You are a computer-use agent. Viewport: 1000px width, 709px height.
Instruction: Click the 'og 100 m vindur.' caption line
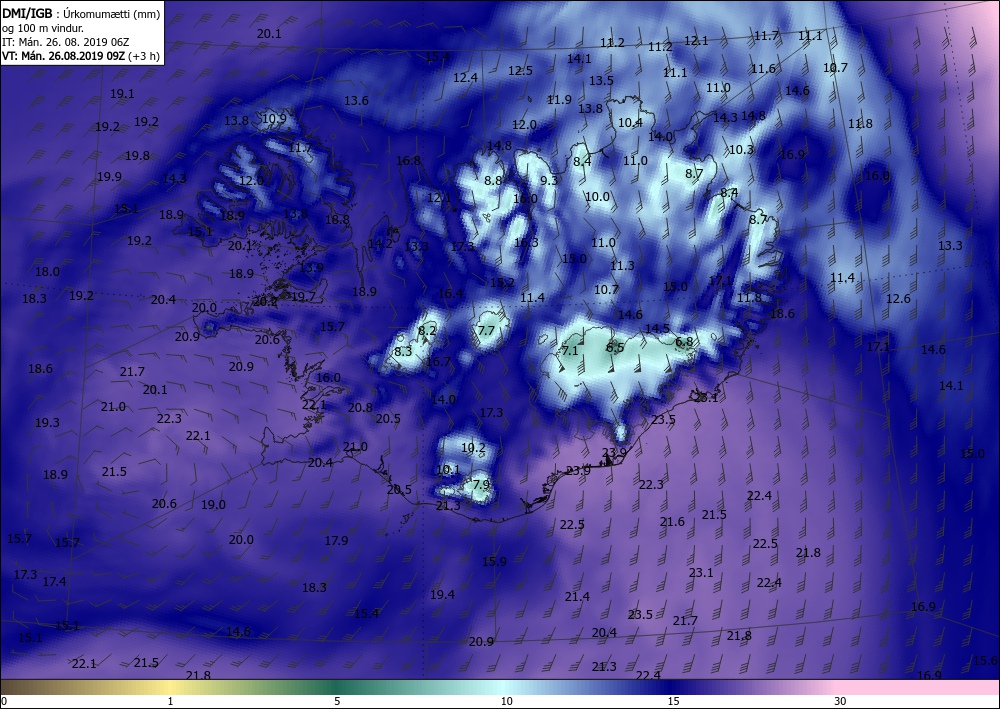[43, 28]
